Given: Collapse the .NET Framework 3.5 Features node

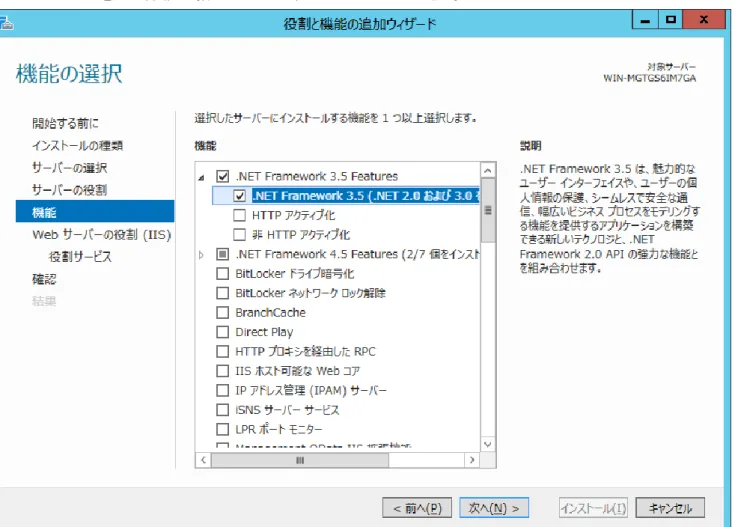Looking at the screenshot, I should click(x=202, y=178).
